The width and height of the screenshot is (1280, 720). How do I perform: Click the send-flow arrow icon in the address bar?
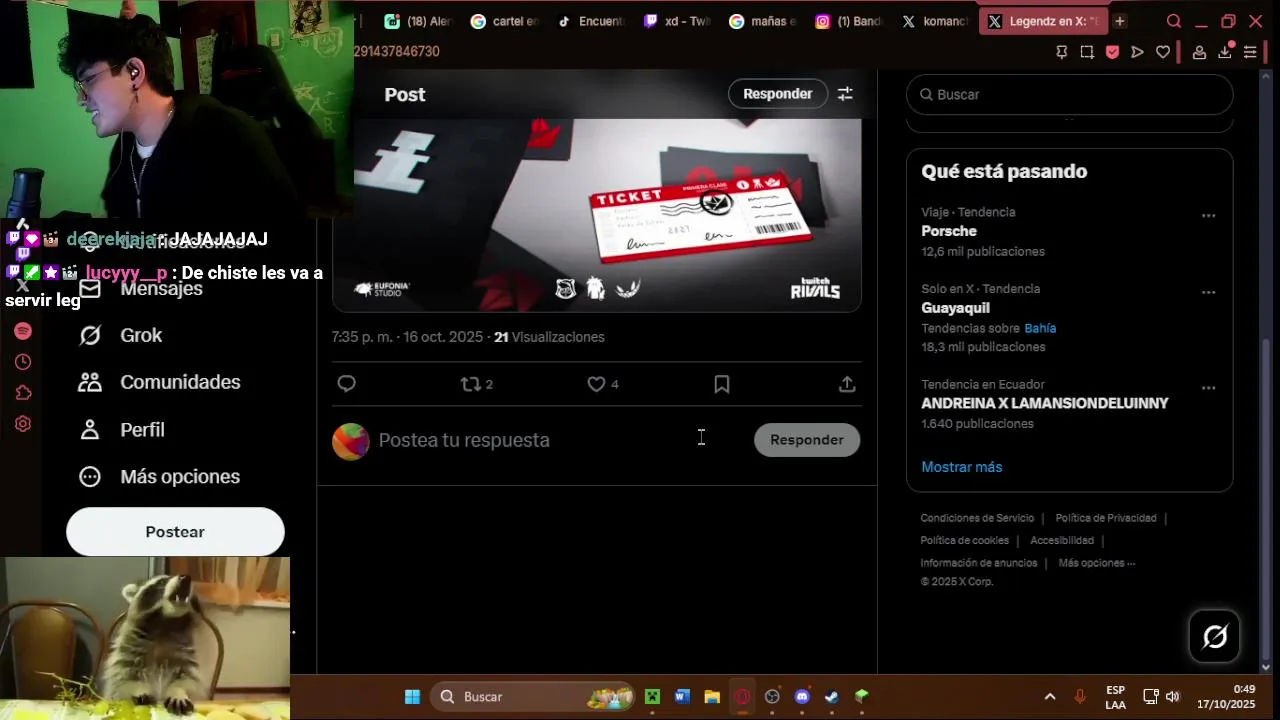tap(1137, 52)
